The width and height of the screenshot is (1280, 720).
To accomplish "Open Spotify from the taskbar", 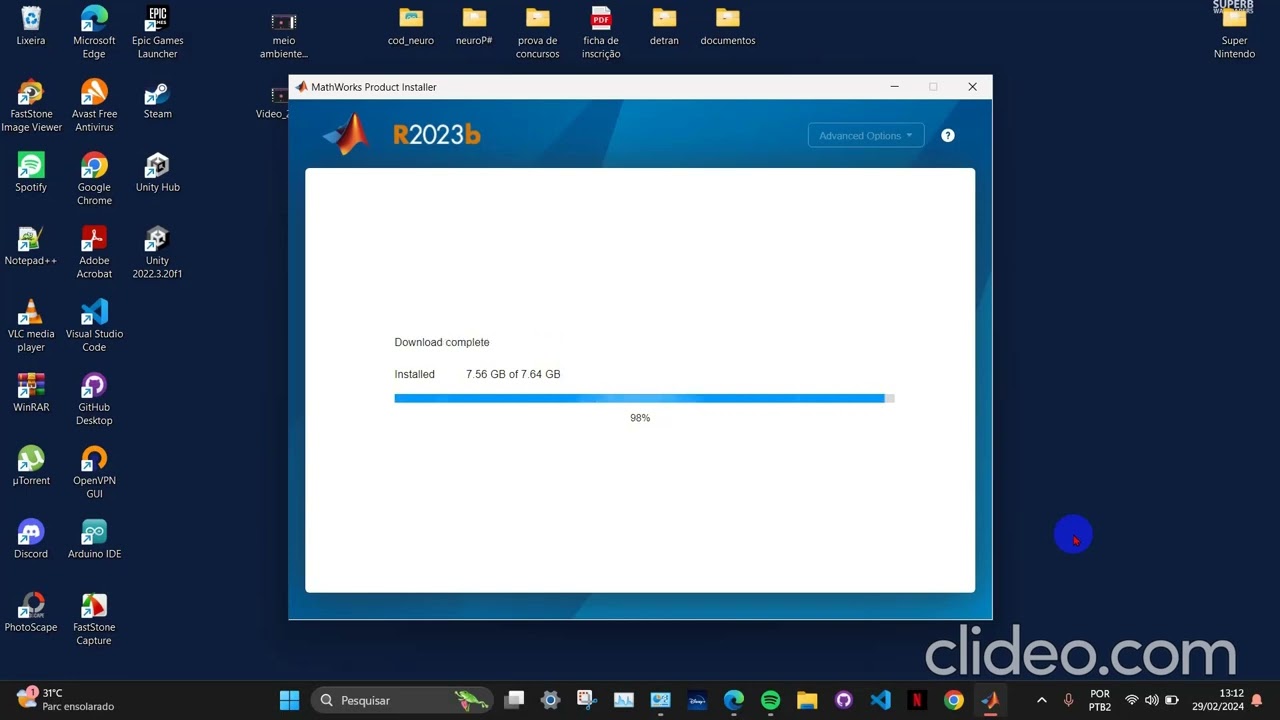I will click(770, 700).
